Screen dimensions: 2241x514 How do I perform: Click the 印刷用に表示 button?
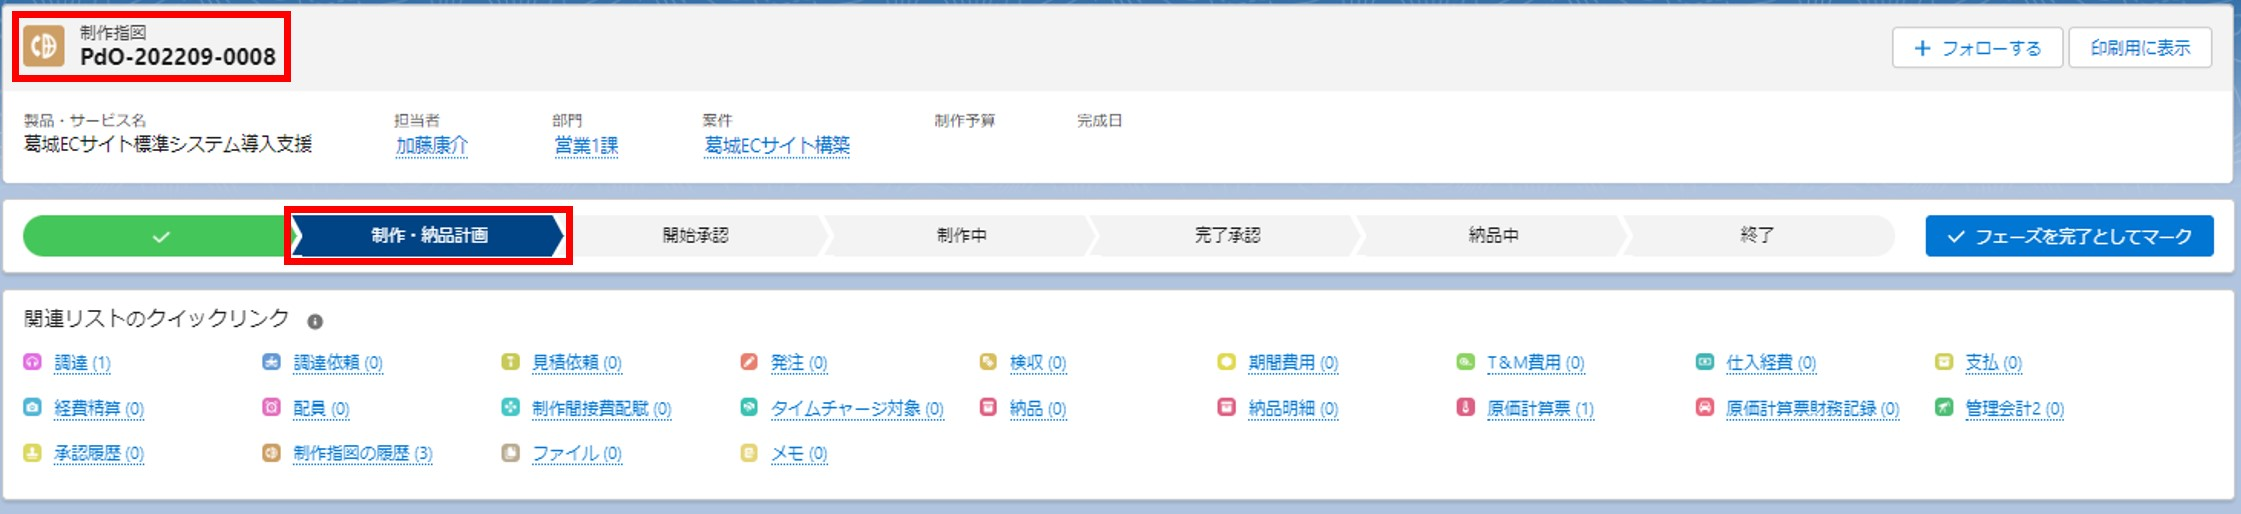(x=2140, y=48)
